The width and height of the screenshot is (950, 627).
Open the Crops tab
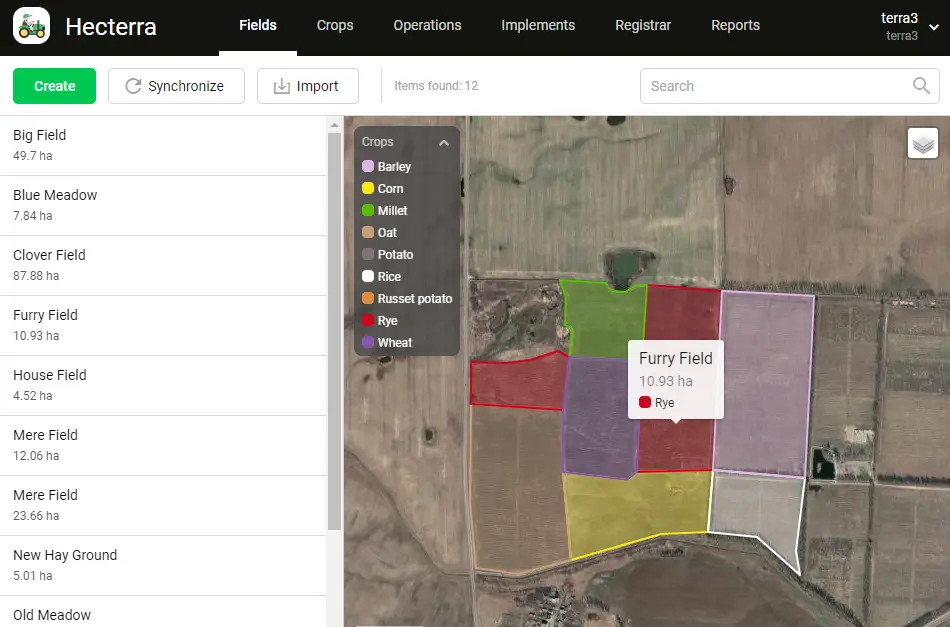(335, 25)
